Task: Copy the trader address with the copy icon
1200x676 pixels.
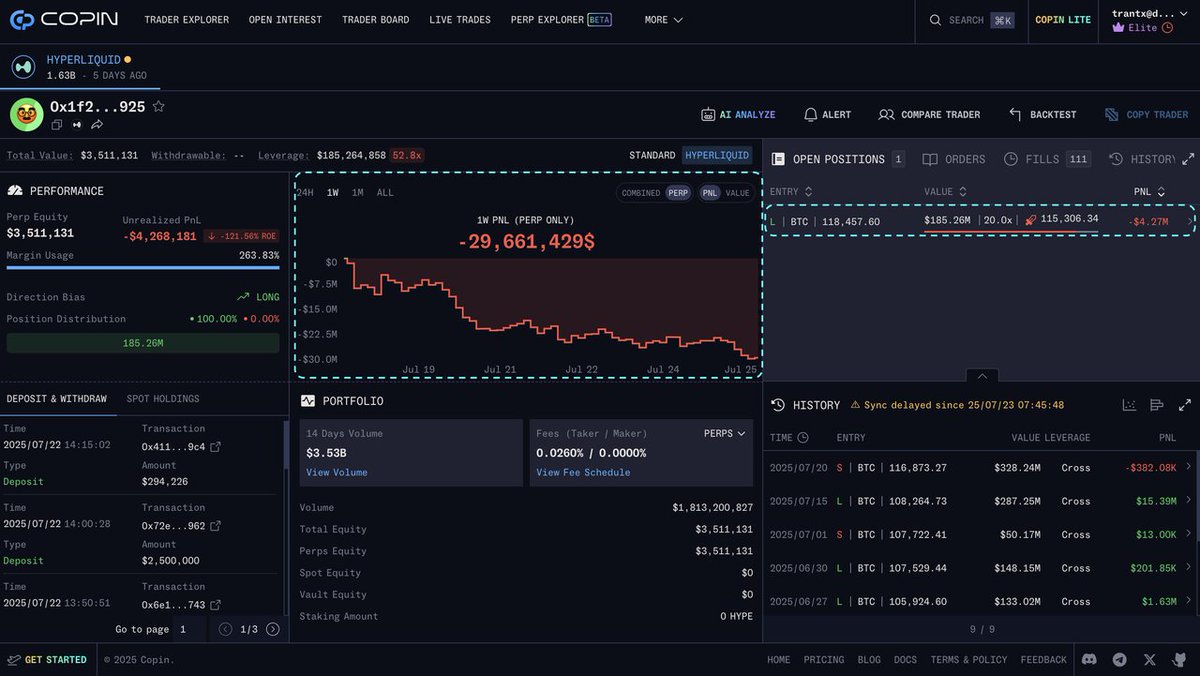Action: 57,125
